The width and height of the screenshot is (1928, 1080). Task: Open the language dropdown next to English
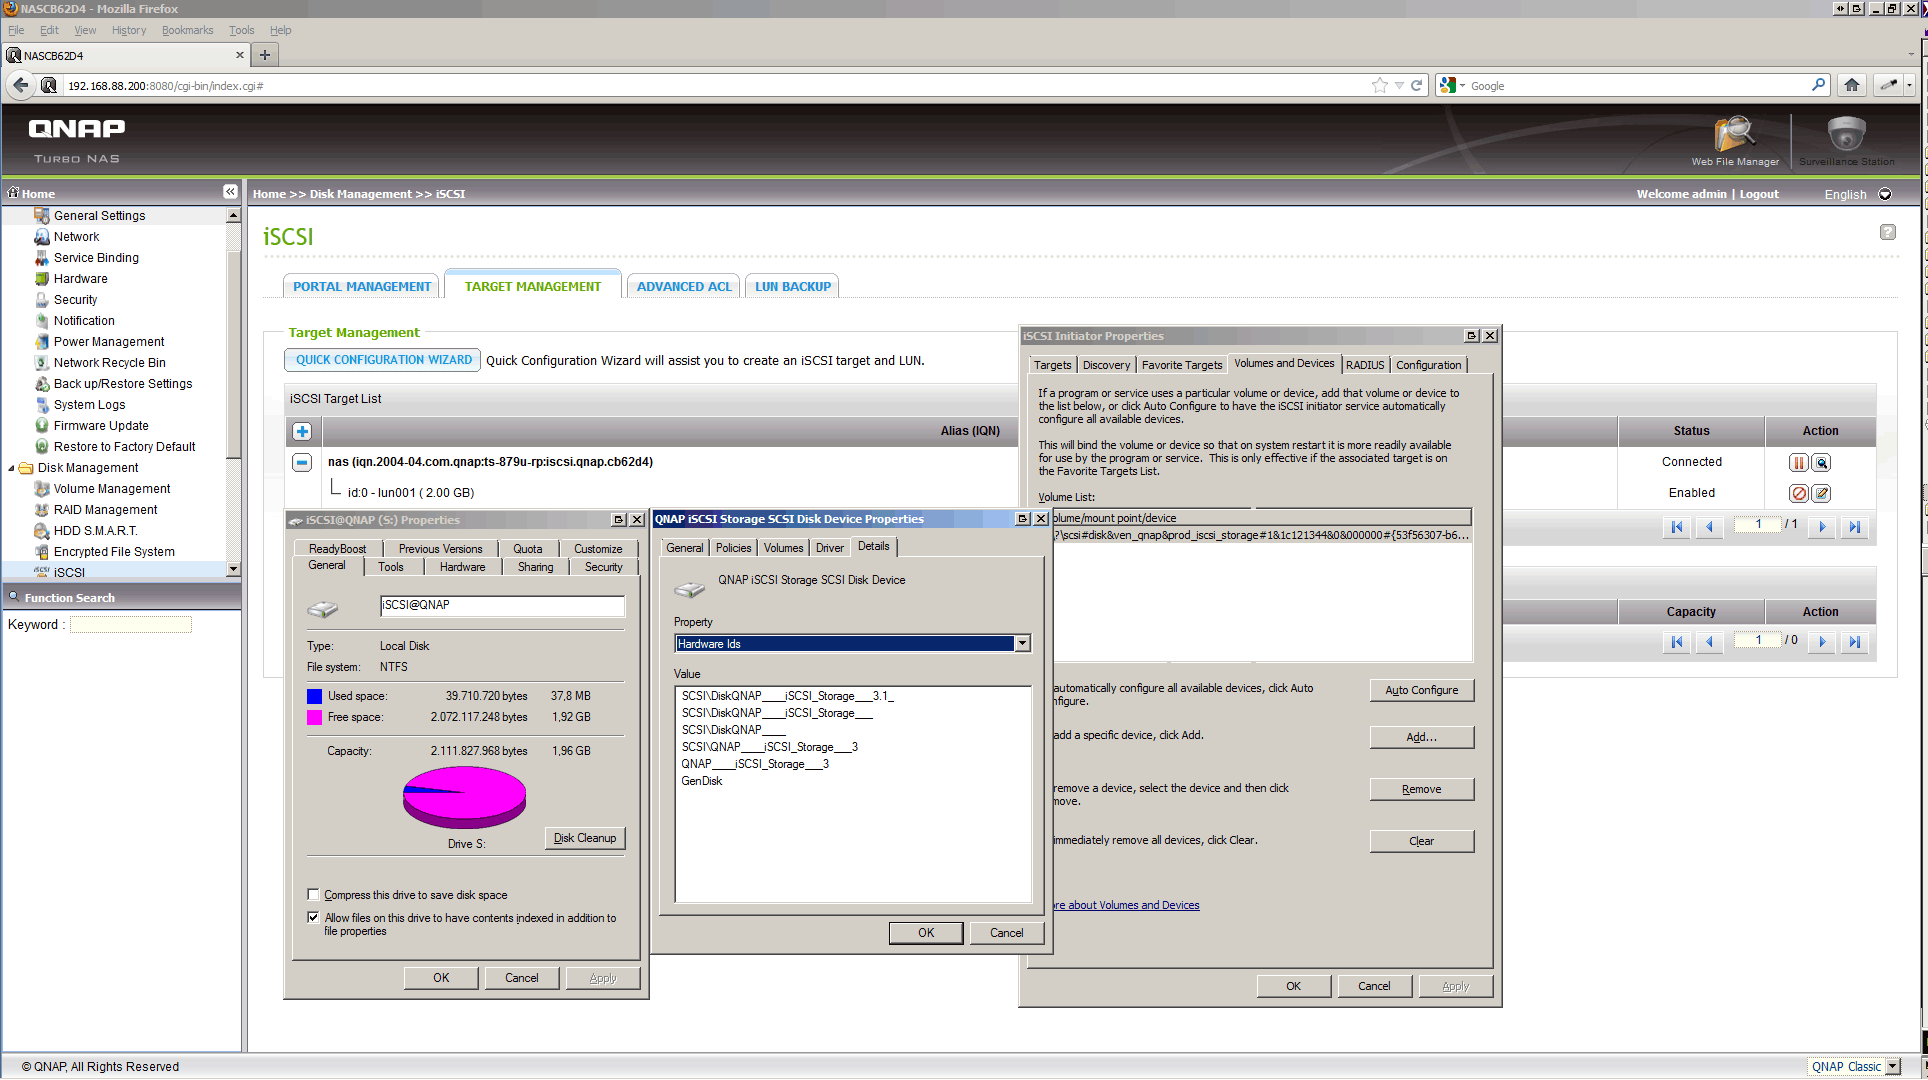pyautogui.click(x=1885, y=194)
